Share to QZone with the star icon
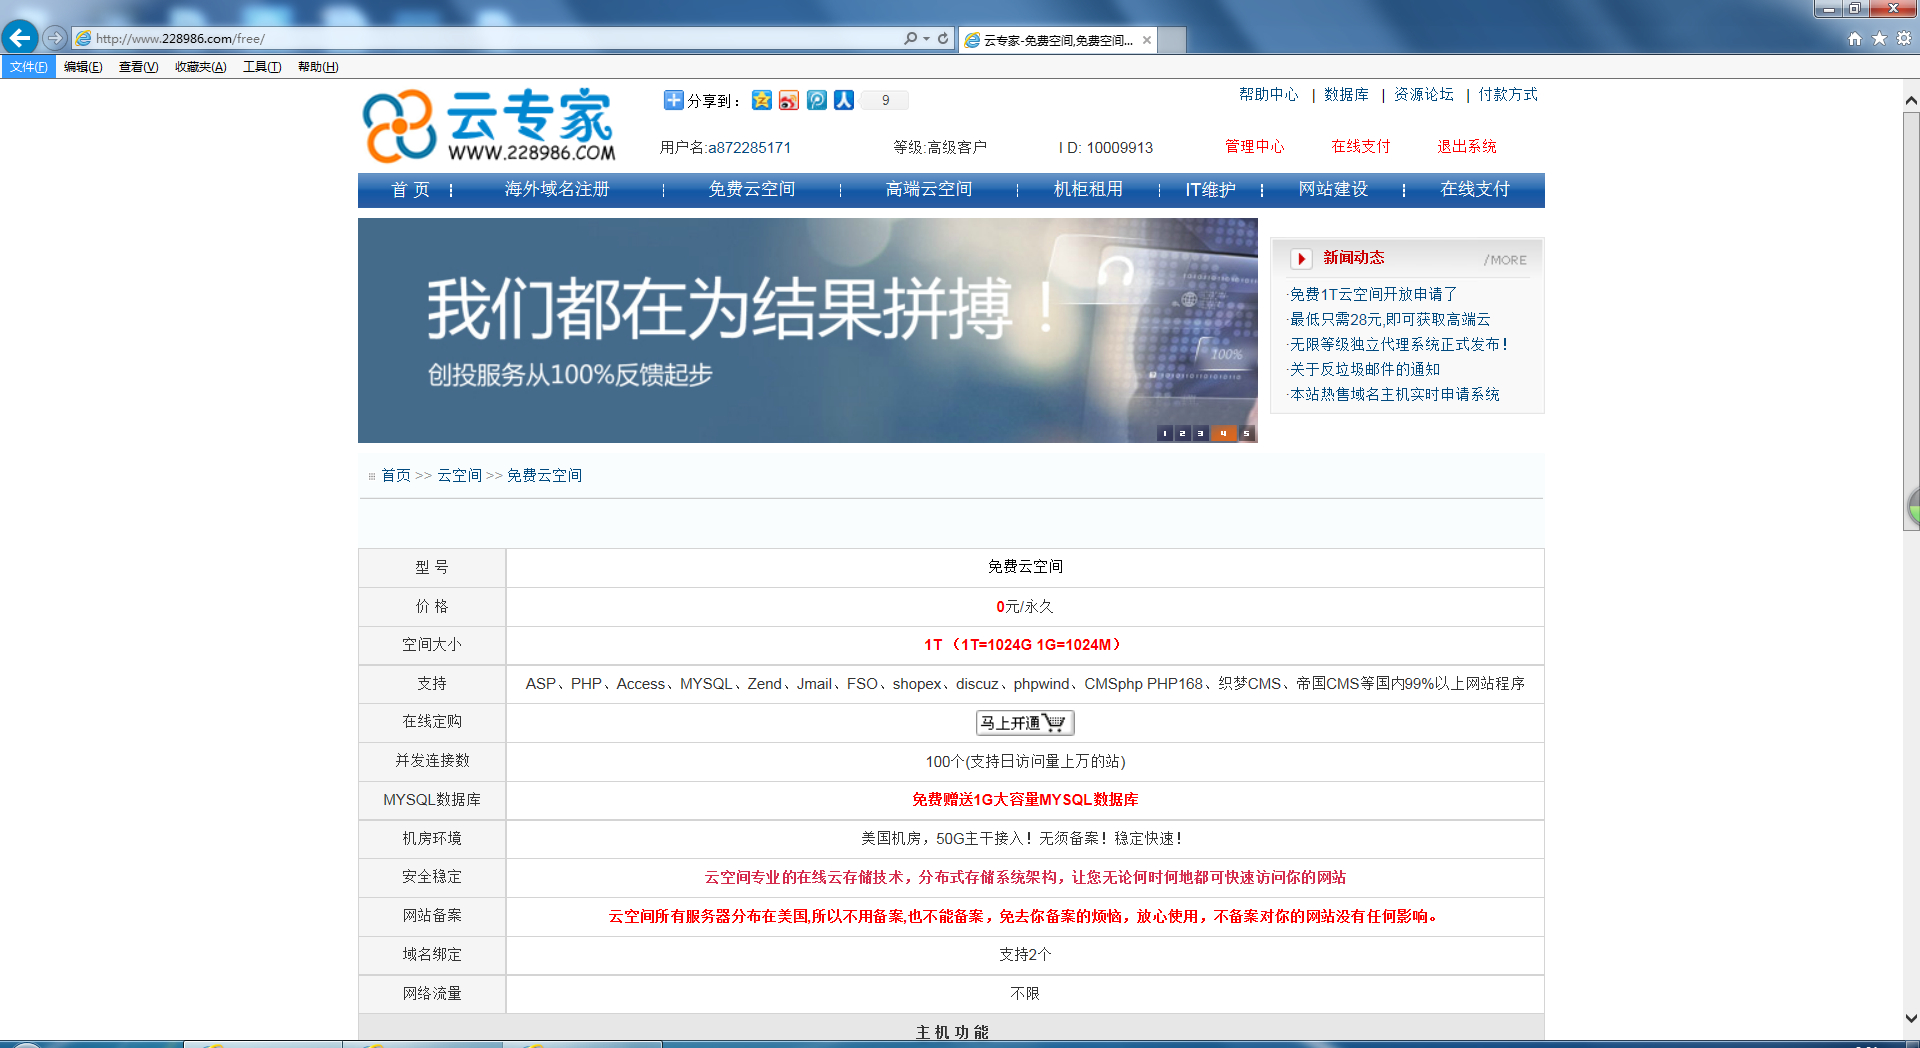1920x1048 pixels. 762,100
